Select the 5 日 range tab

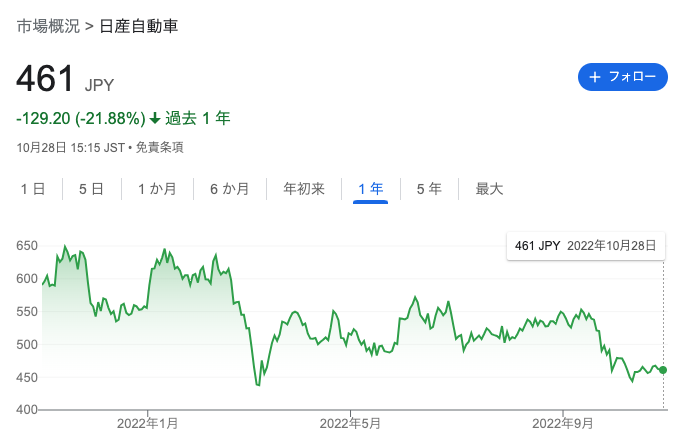pos(91,189)
